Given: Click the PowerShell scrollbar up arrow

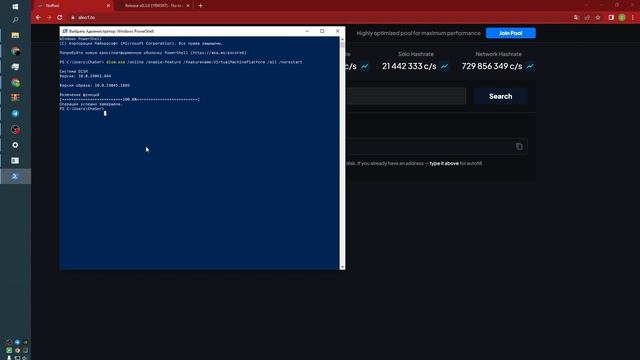Looking at the screenshot, I should (342, 39).
